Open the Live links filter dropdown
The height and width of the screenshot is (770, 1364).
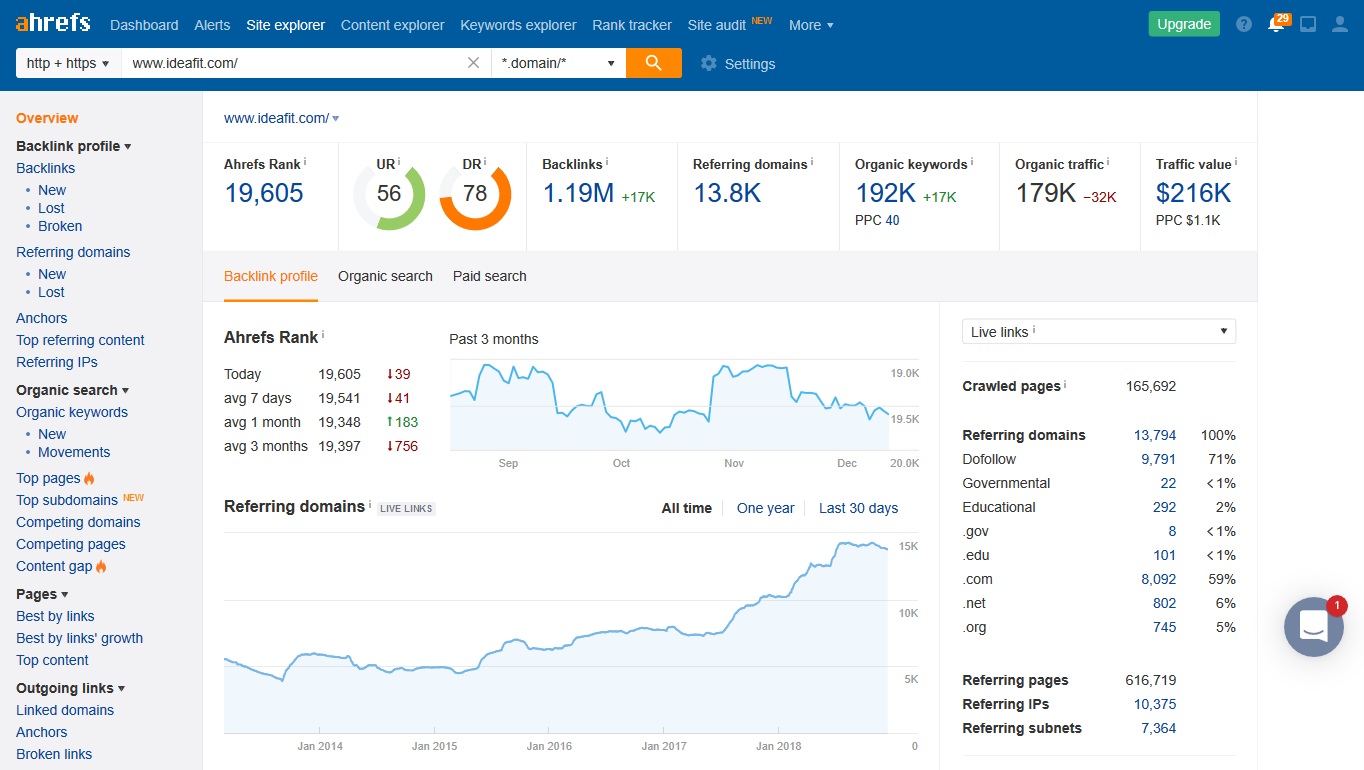point(1098,331)
